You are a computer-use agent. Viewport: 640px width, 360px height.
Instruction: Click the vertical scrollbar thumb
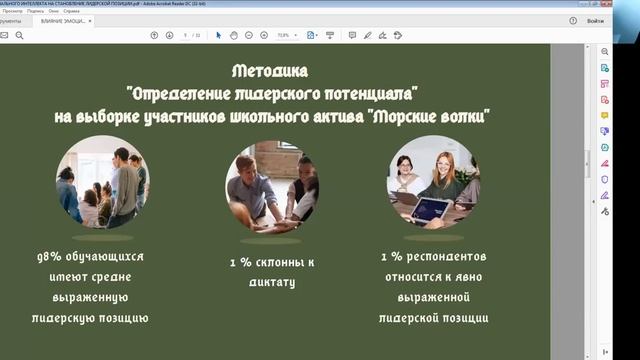point(588,164)
